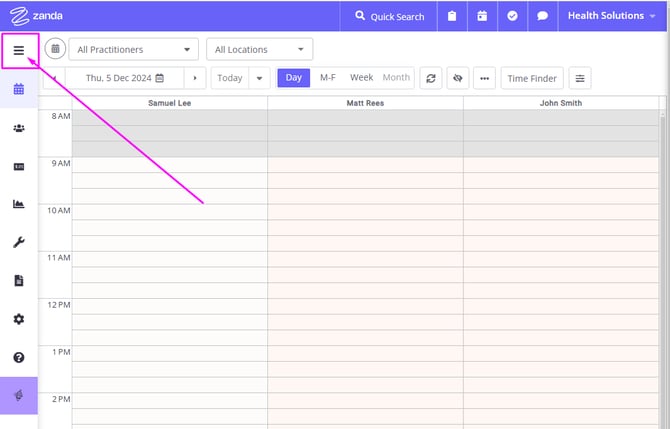670x429 pixels.
Task: Open the Health Solutions account dropdown
Action: [x=612, y=16]
